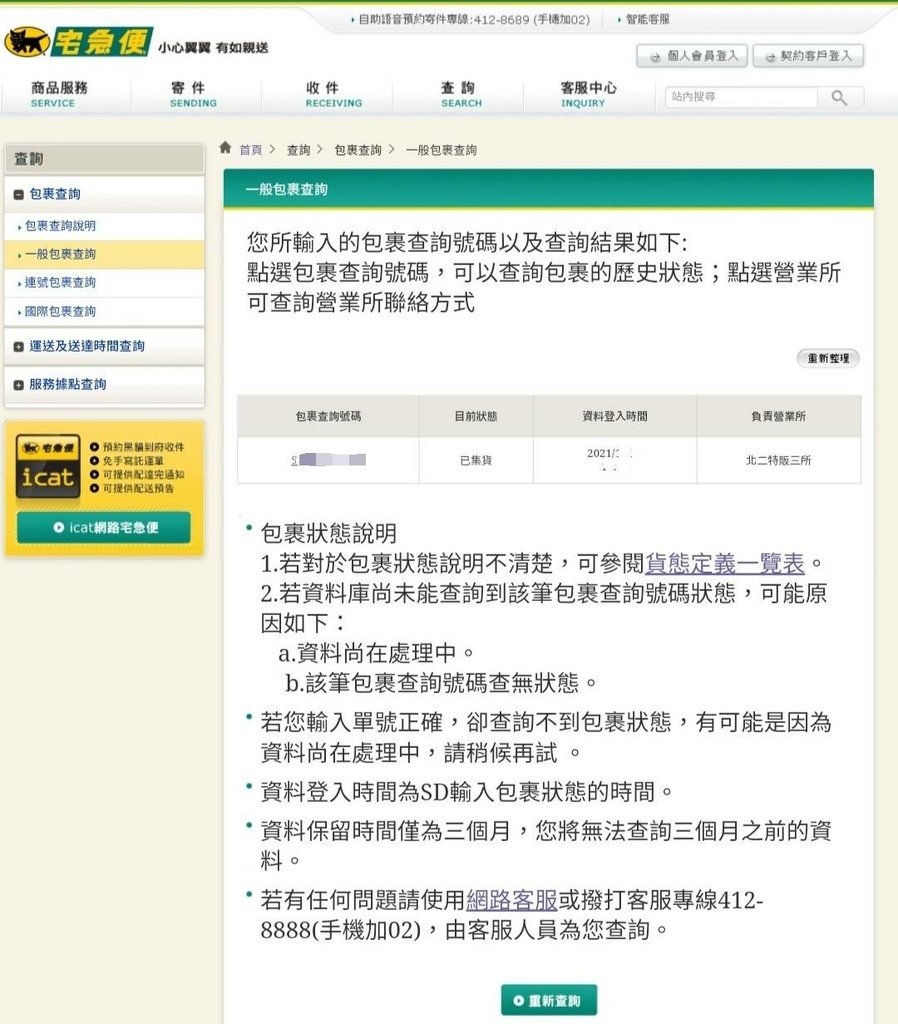This screenshot has width=898, height=1024.
Task: Focus the 站內搜尋 search field
Action: [741, 97]
